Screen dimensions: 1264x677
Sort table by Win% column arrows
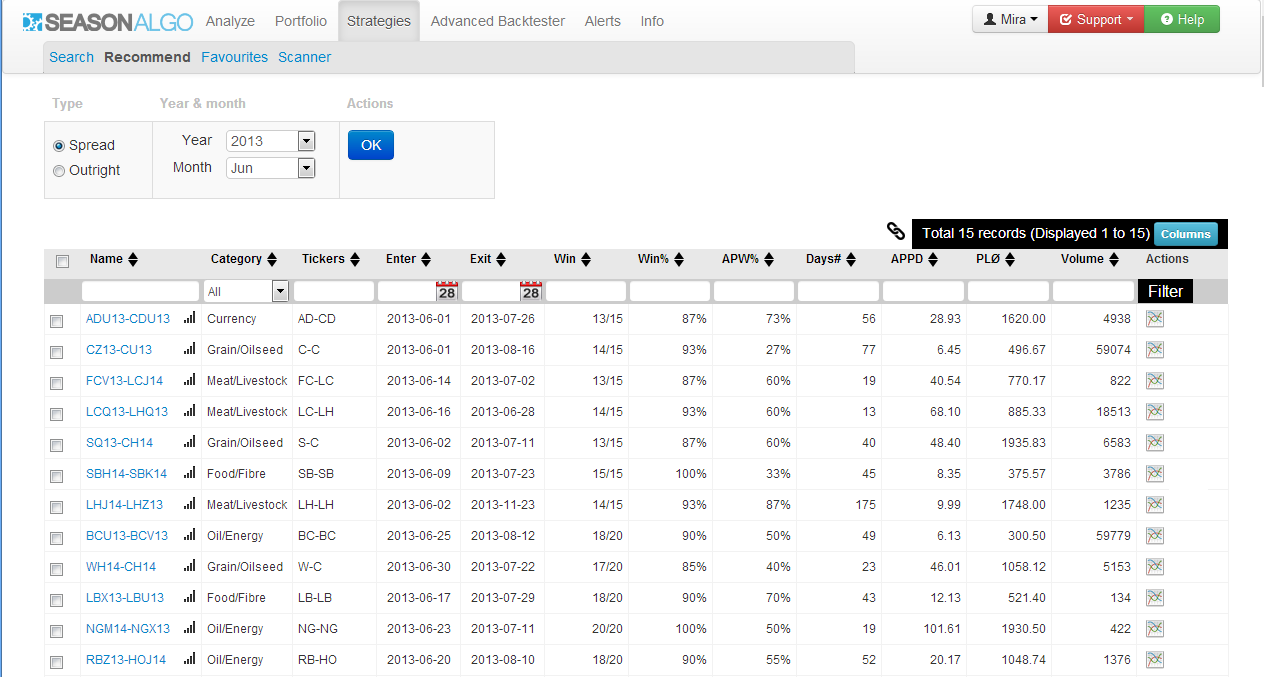(679, 260)
